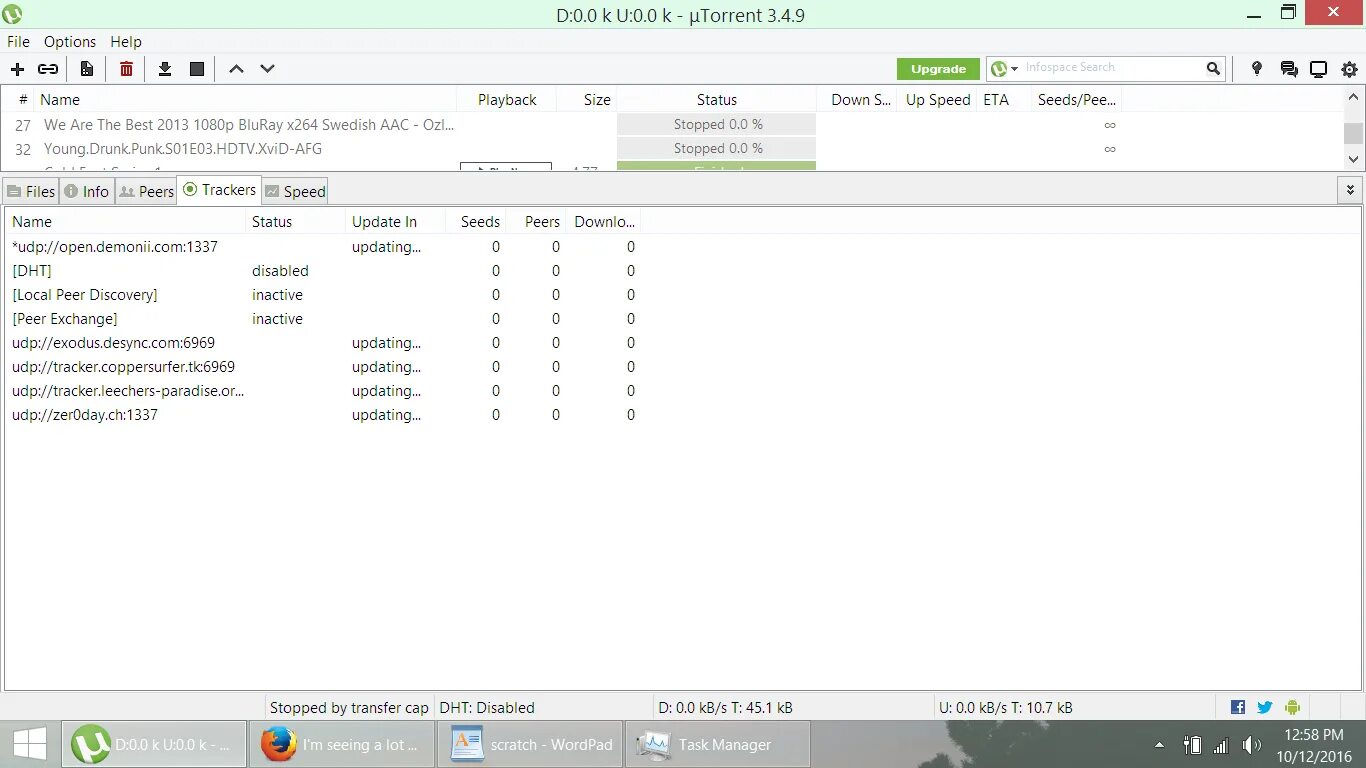Viewport: 1366px width, 768px height.
Task: Click the remote monitor icon in toolbar
Action: 1319,69
